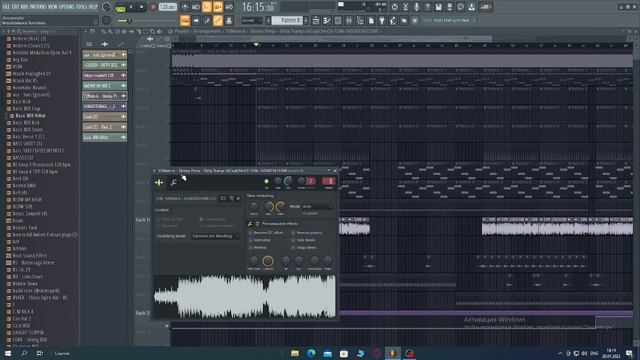The image size is (640, 360).
Task: Click the green plus icon in sampler window
Action: click(159, 182)
